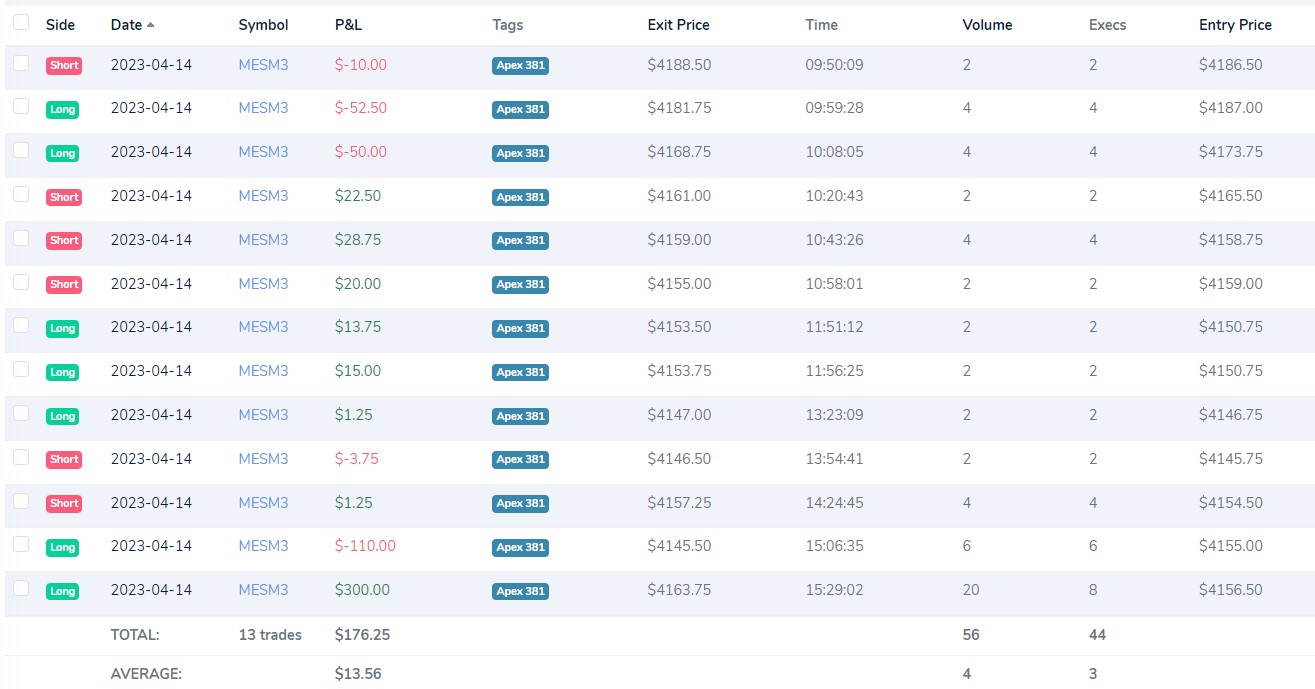Open the MESM3 link on the 13:54:41 trade
1315x689 pixels.
[x=263, y=459]
